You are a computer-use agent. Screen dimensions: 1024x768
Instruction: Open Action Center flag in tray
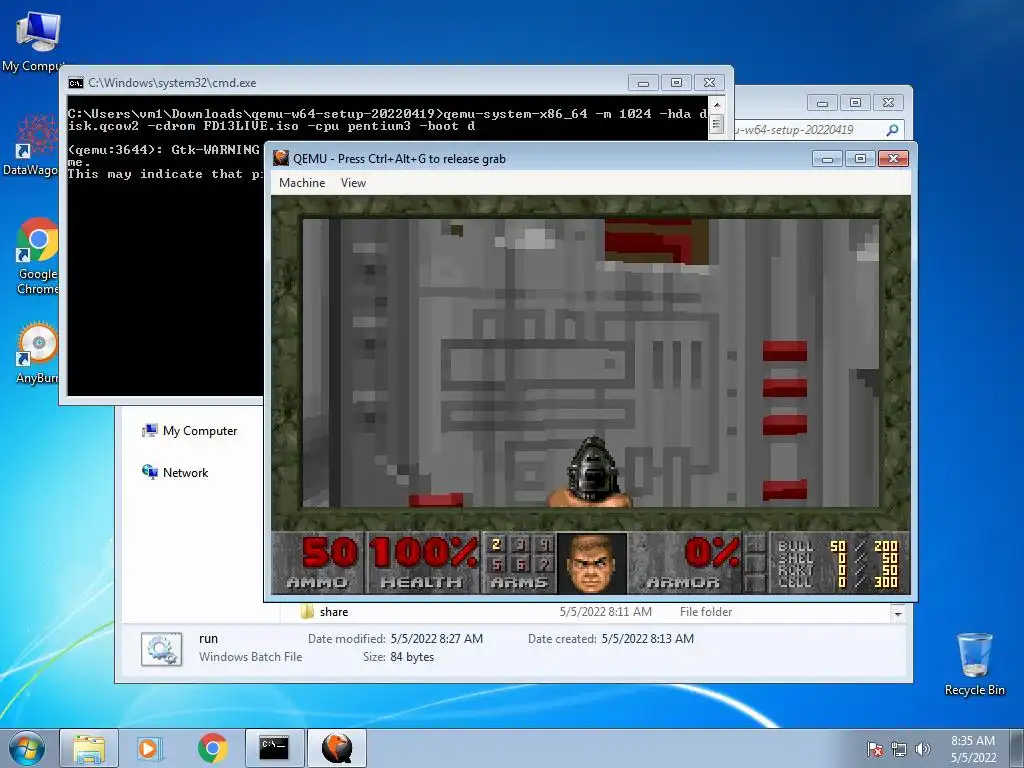pos(874,750)
